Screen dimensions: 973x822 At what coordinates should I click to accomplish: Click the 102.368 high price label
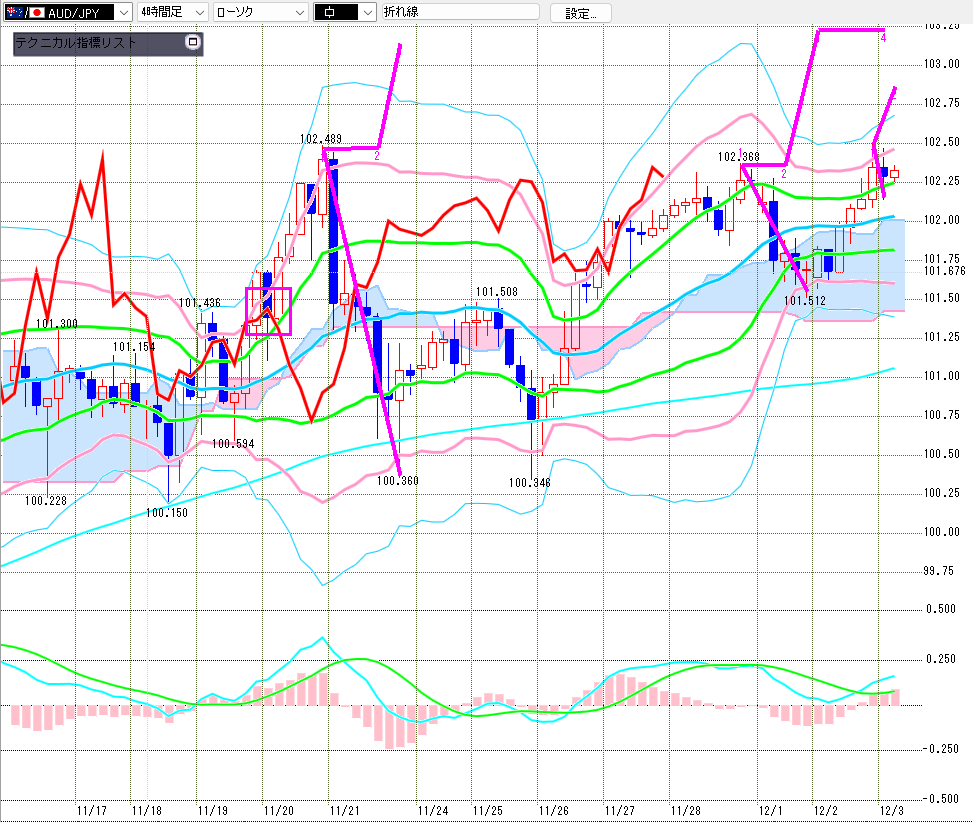pos(738,157)
